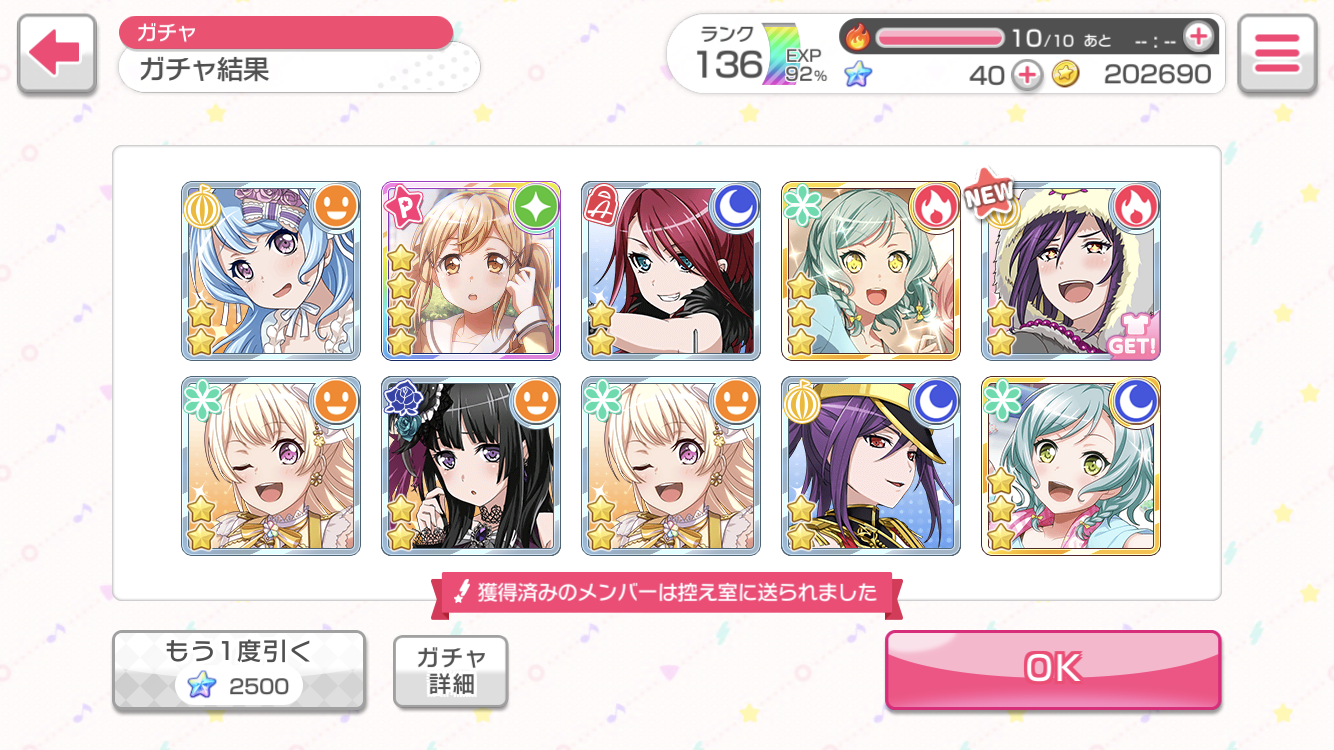Tap the pink stamina progress bar
The width and height of the screenshot is (1334, 750).
(940, 38)
